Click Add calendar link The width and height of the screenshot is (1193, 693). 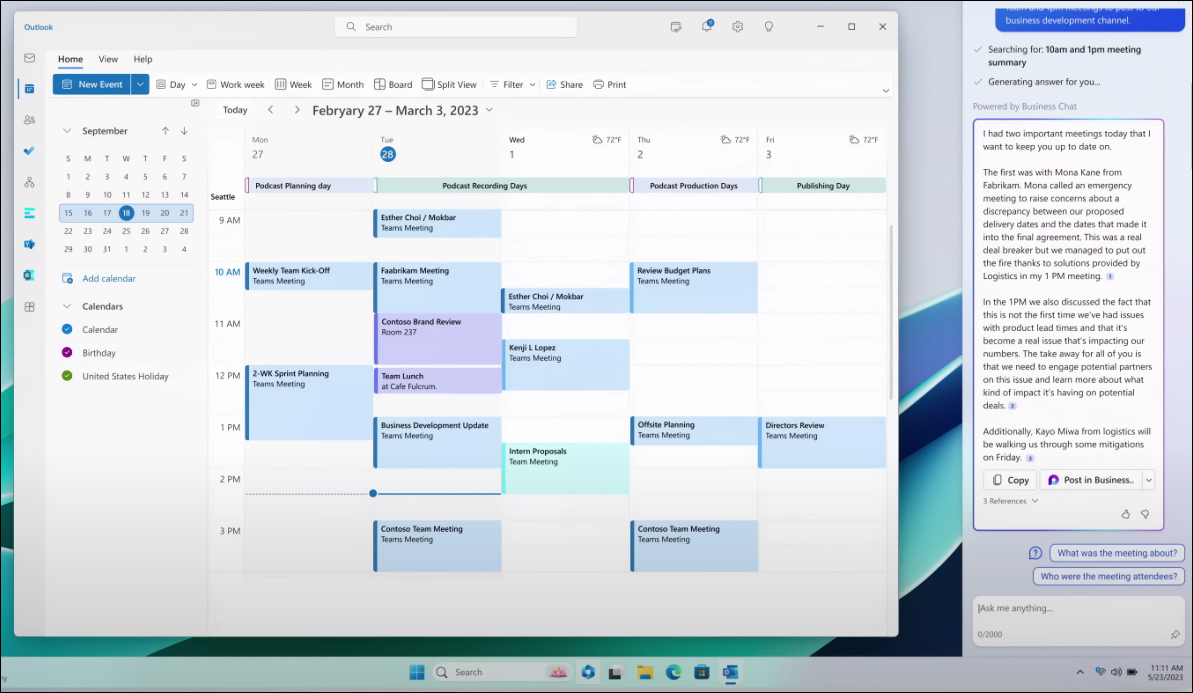pos(99,278)
